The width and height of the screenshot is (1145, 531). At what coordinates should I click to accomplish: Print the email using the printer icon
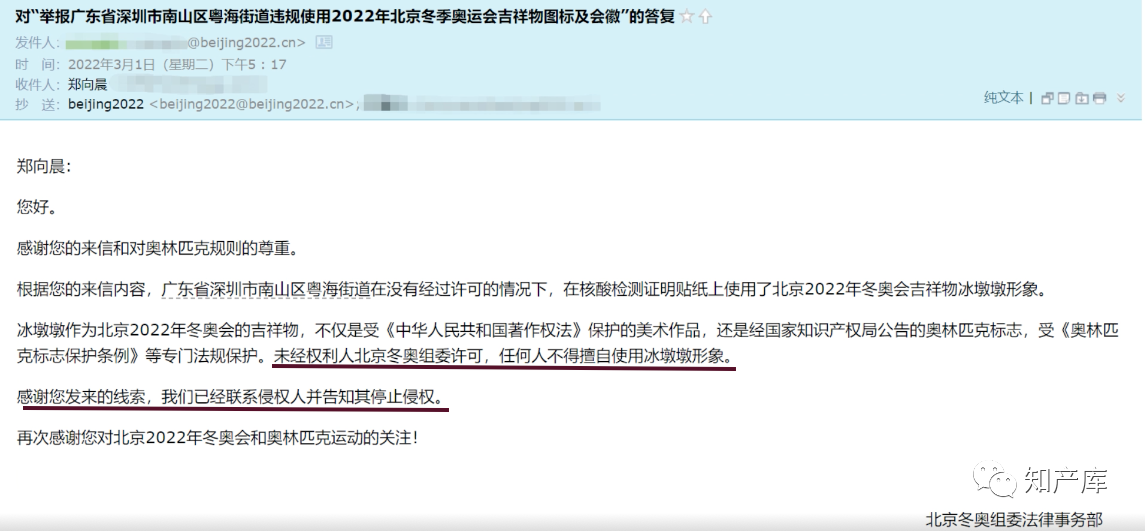[1100, 98]
